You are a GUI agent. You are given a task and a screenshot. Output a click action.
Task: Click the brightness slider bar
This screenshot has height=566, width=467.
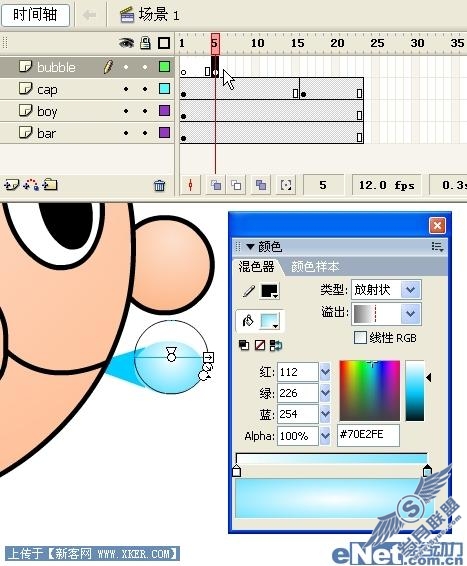point(415,391)
